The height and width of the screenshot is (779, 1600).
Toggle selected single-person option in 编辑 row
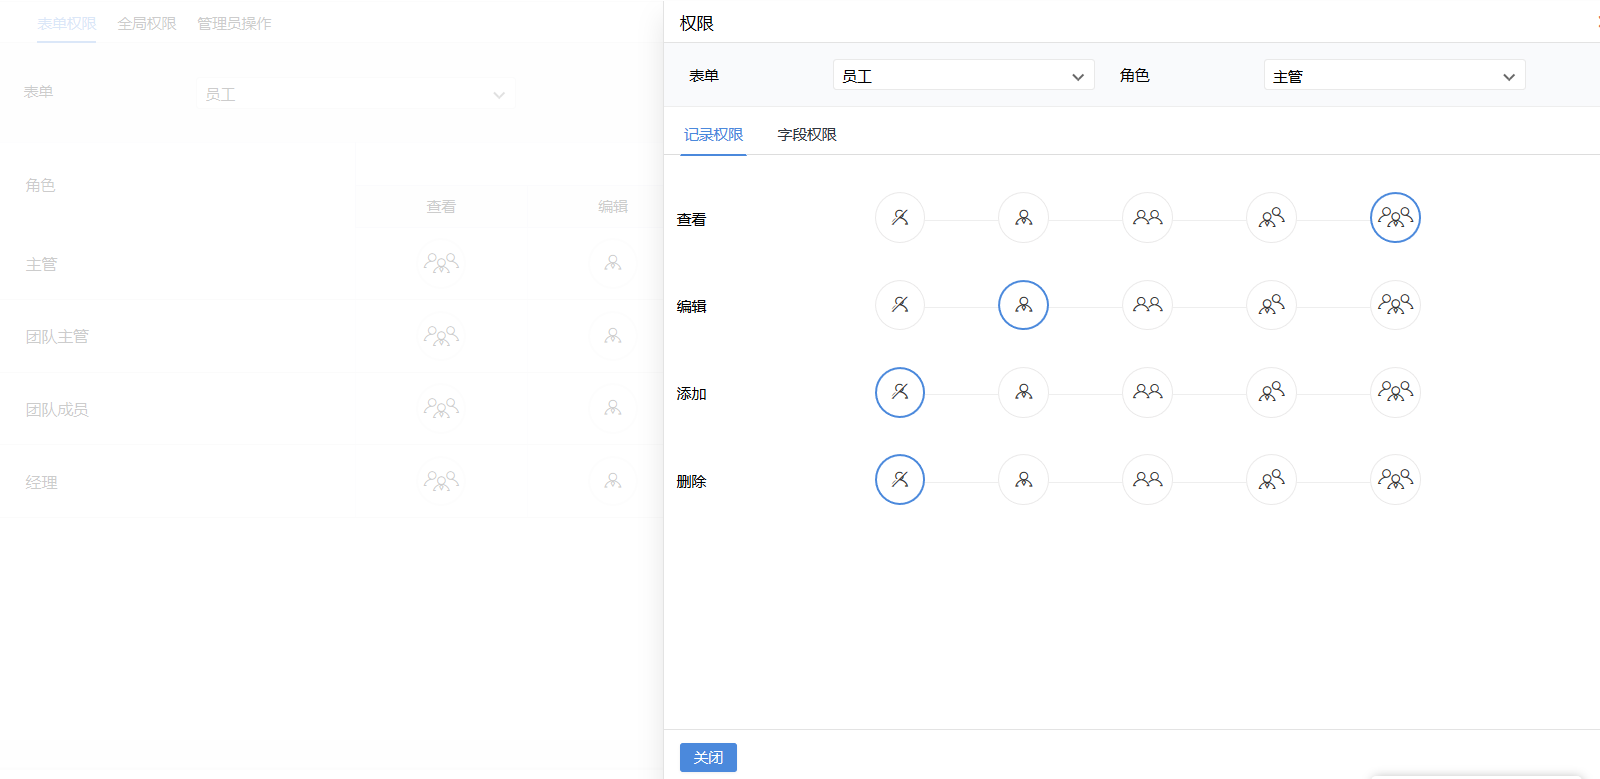tap(1023, 305)
